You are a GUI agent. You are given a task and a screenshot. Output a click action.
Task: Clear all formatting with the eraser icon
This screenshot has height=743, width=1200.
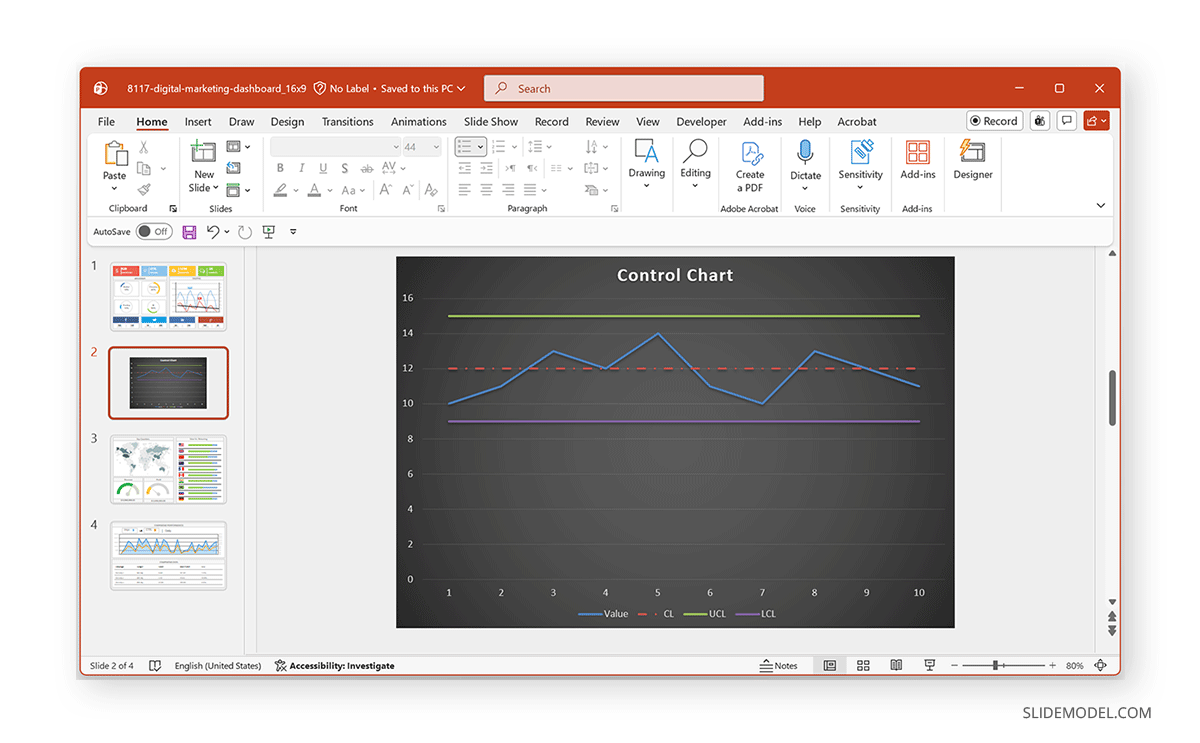coord(431,189)
